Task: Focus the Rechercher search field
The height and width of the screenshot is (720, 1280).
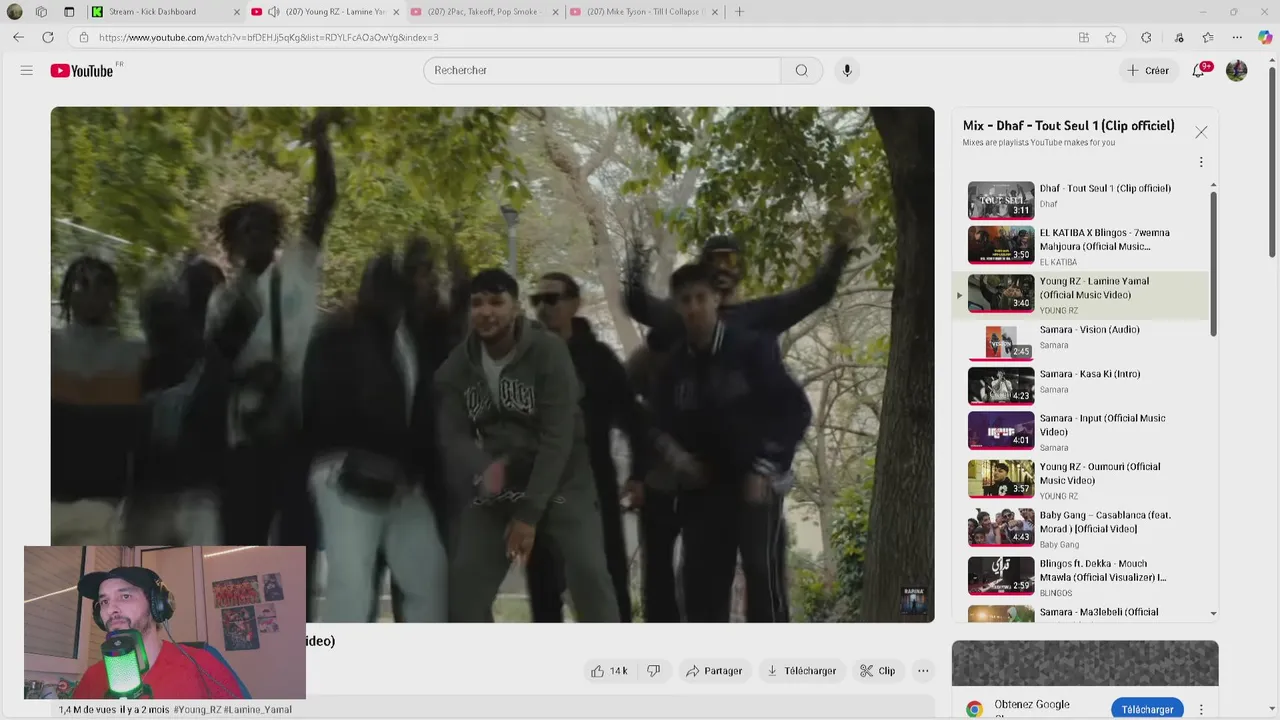Action: [602, 71]
